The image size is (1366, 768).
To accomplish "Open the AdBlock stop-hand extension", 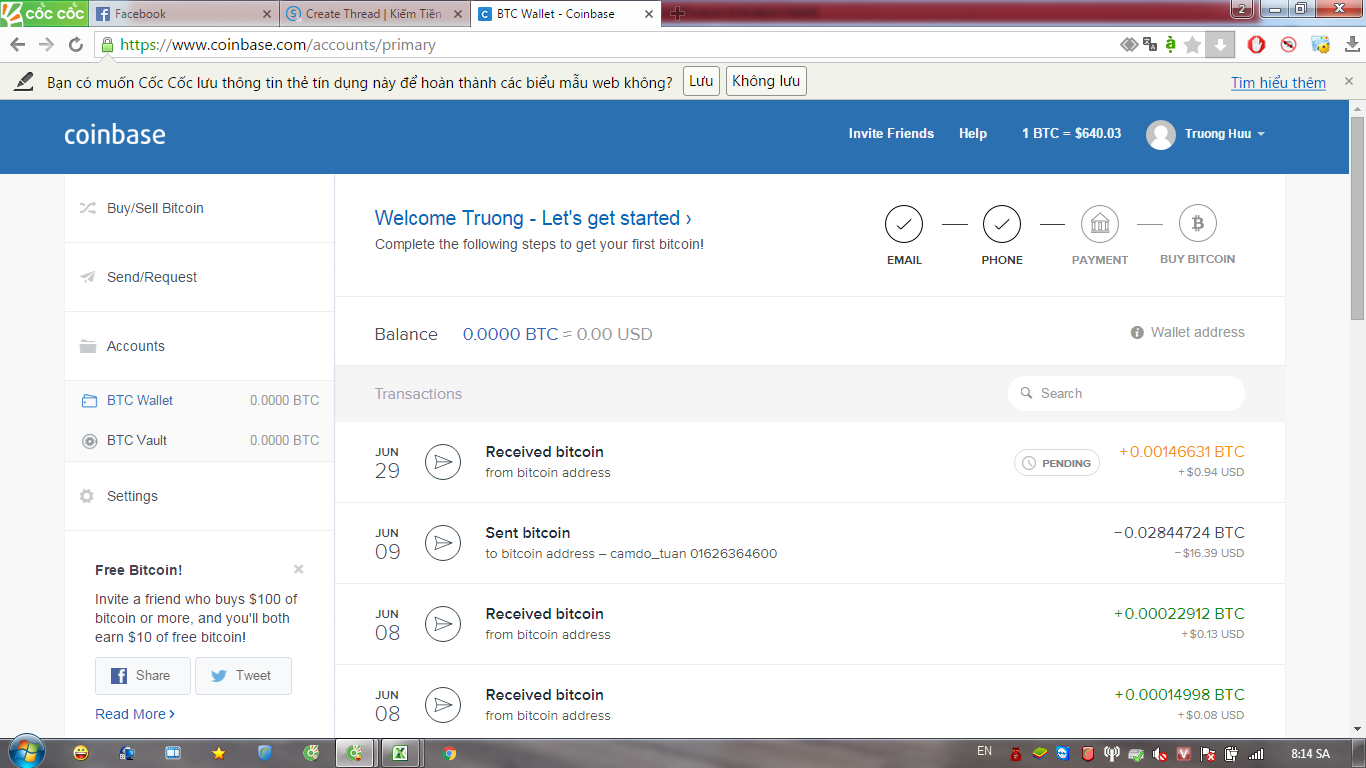I will tap(1257, 45).
